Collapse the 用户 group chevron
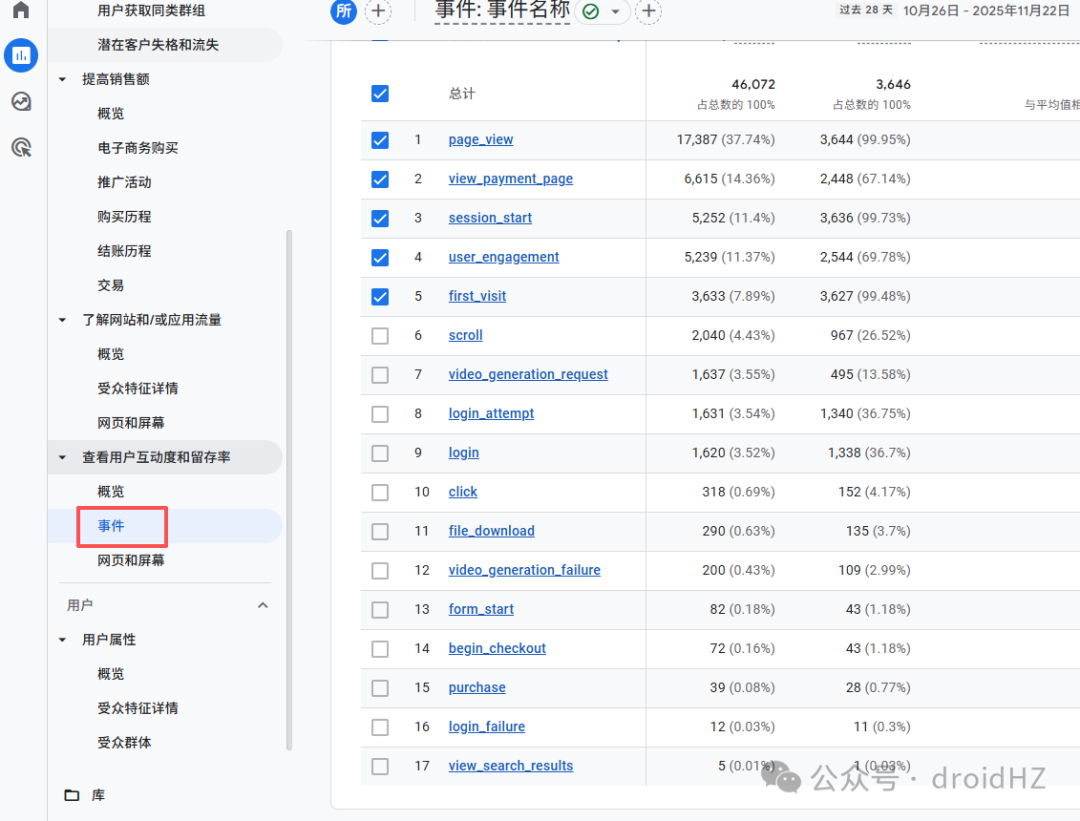The width and height of the screenshot is (1080, 821). [x=262, y=605]
